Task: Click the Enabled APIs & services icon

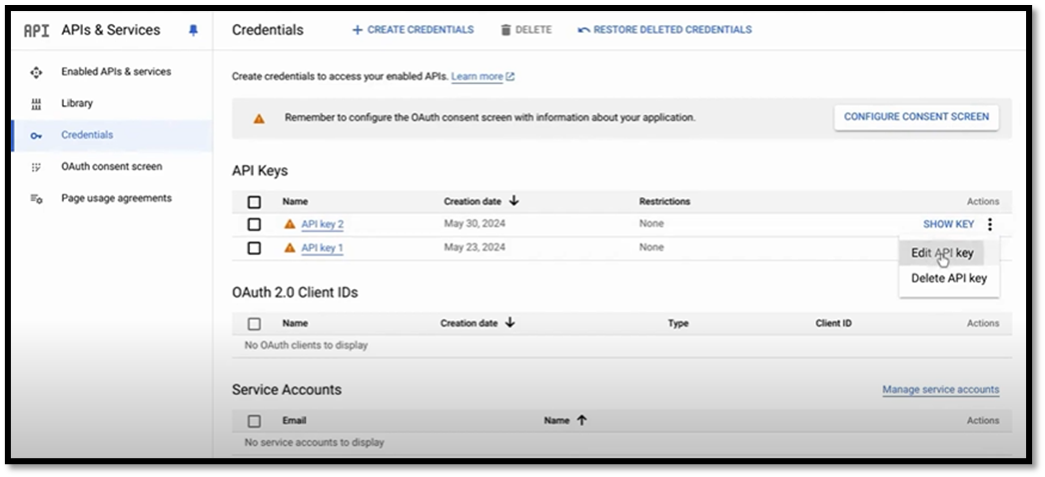Action: pos(36,72)
